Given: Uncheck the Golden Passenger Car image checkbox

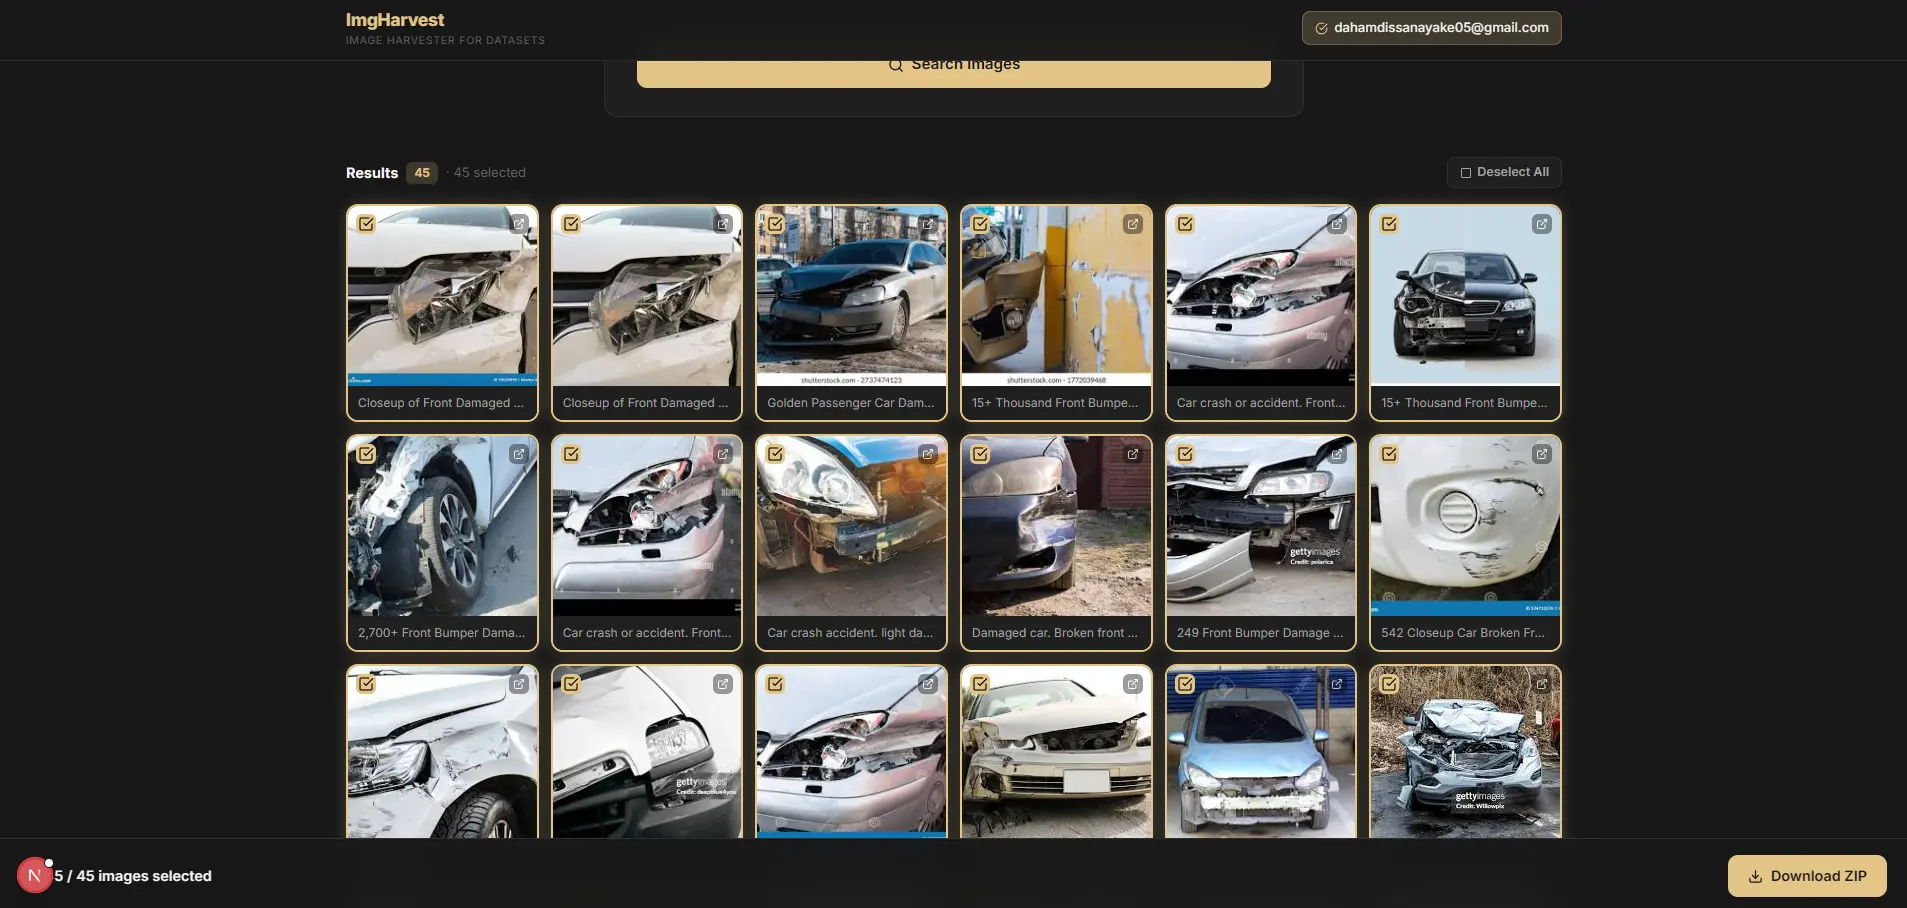Looking at the screenshot, I should 776,224.
